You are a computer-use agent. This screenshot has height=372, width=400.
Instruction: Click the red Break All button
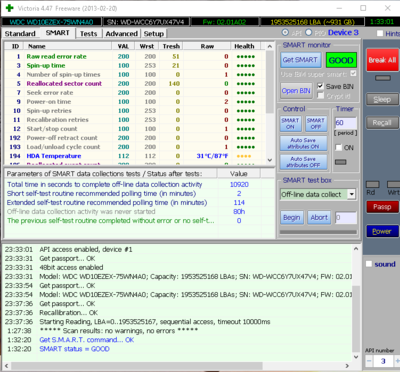point(382,60)
